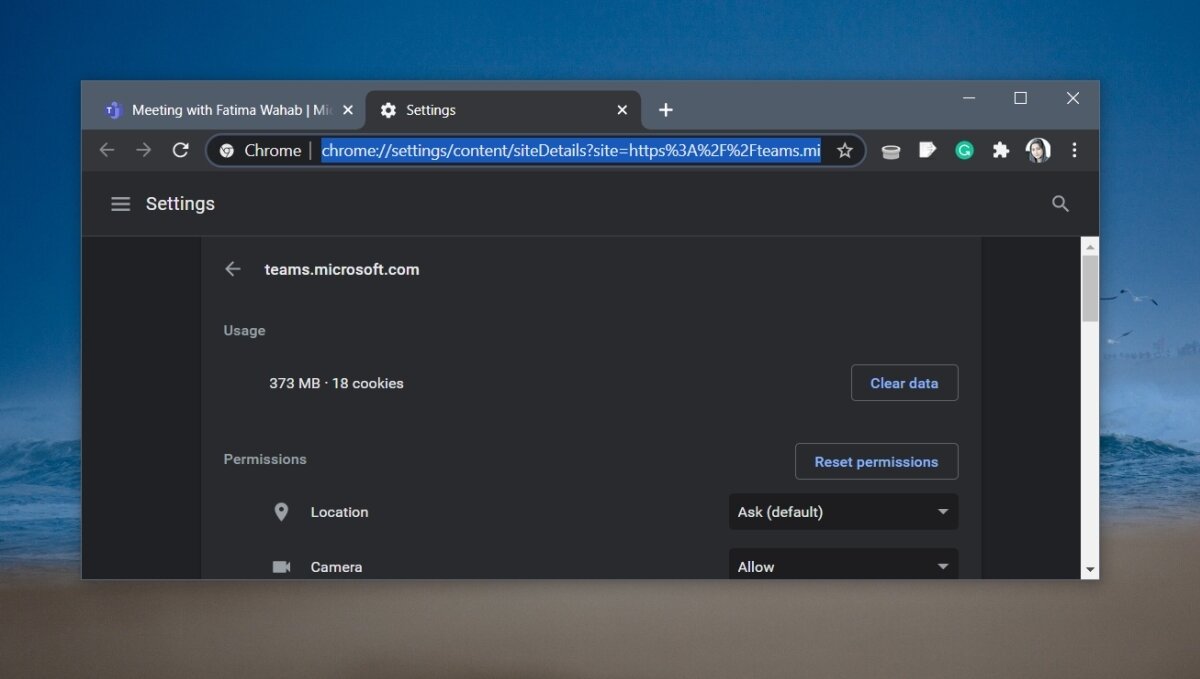Expand the Location permission dropdown
Image resolution: width=1200 pixels, height=679 pixels.
[x=843, y=512]
